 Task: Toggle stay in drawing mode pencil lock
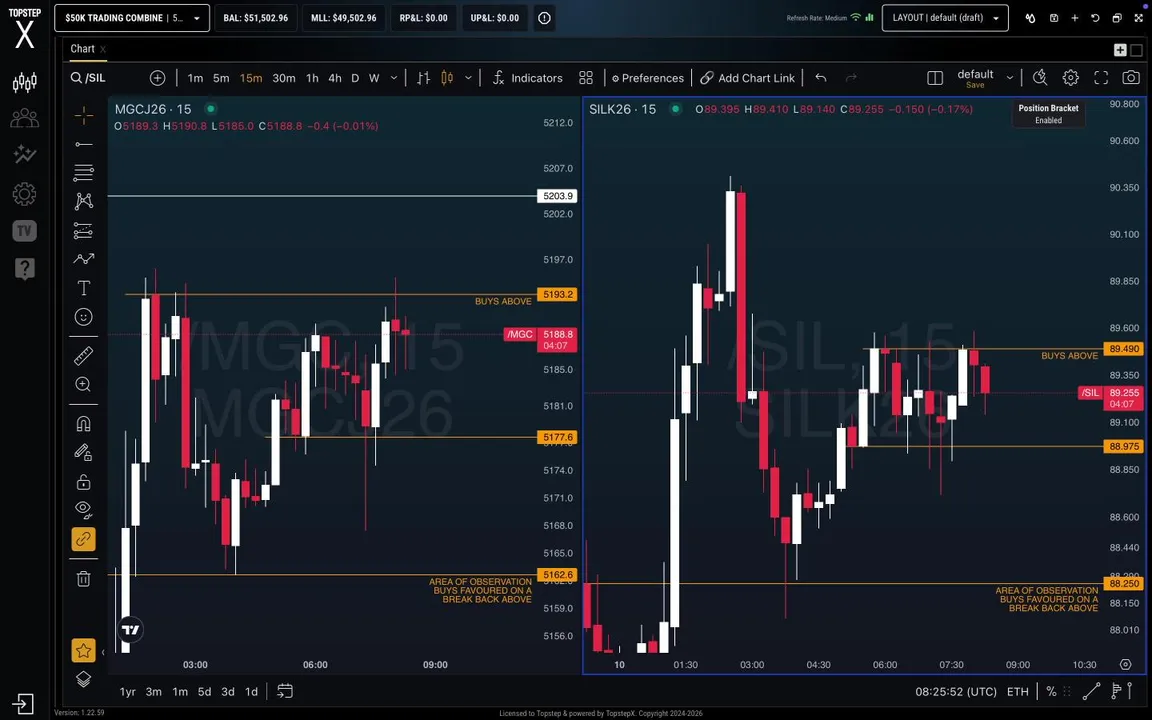pyautogui.click(x=84, y=453)
